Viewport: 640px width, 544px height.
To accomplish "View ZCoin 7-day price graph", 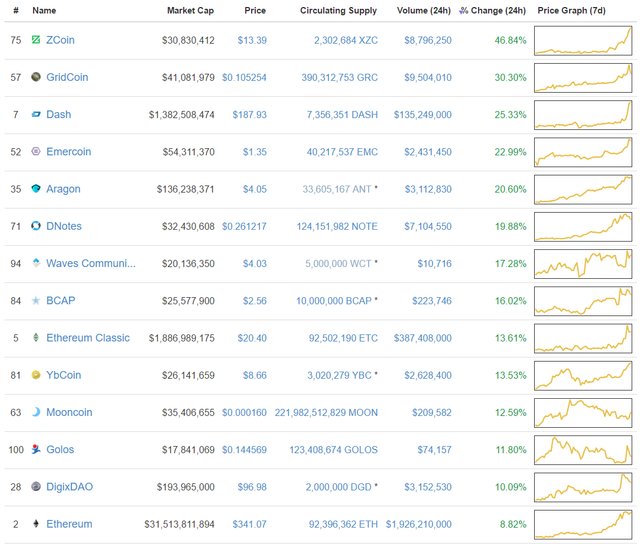I will pyautogui.click(x=583, y=40).
